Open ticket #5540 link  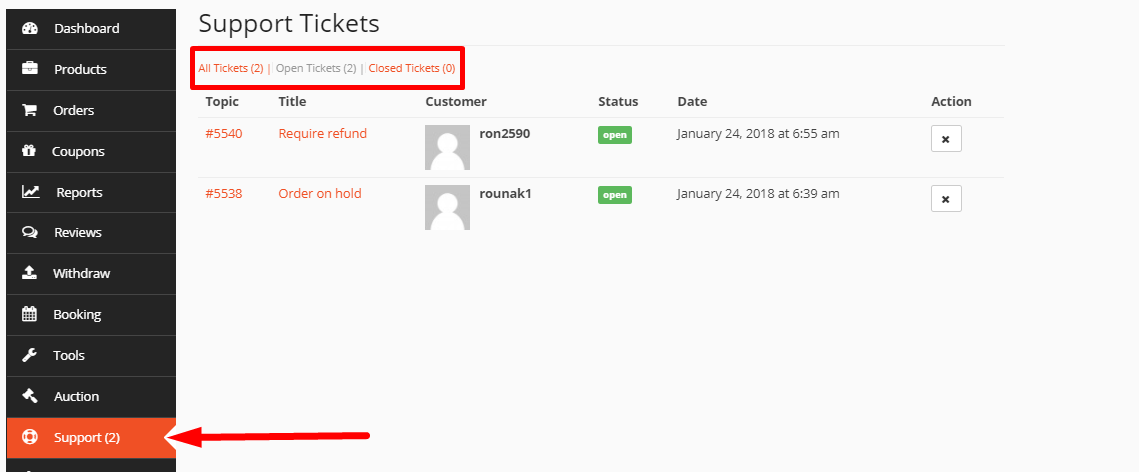click(x=224, y=134)
